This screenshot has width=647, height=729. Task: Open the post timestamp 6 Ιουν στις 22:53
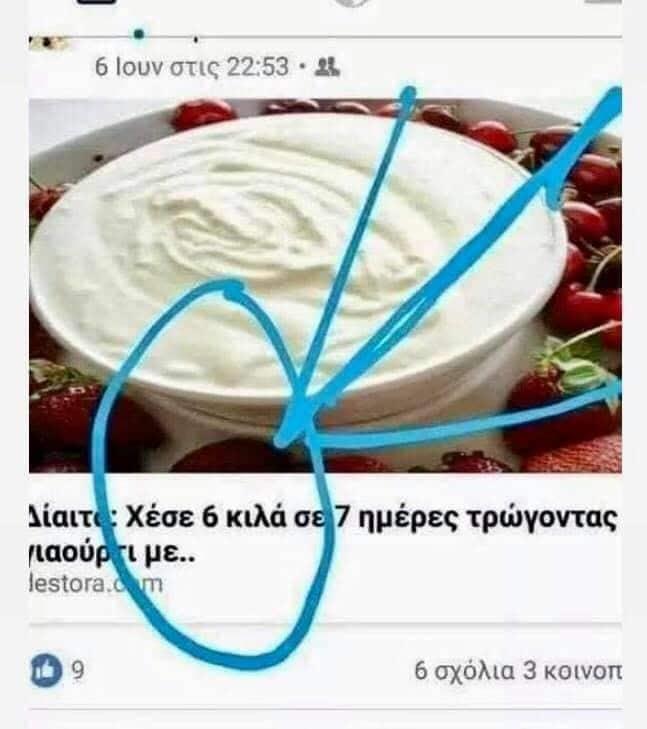(x=191, y=67)
